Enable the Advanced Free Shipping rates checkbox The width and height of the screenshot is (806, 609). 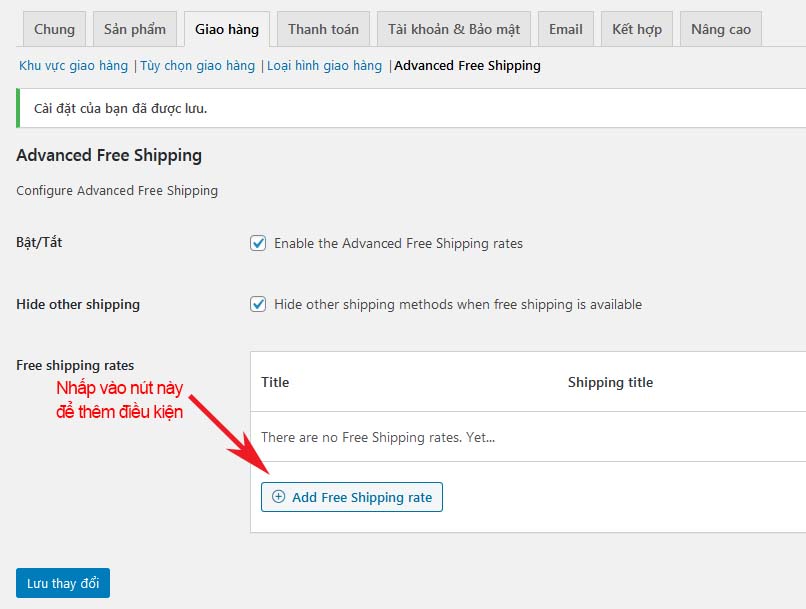[x=258, y=243]
